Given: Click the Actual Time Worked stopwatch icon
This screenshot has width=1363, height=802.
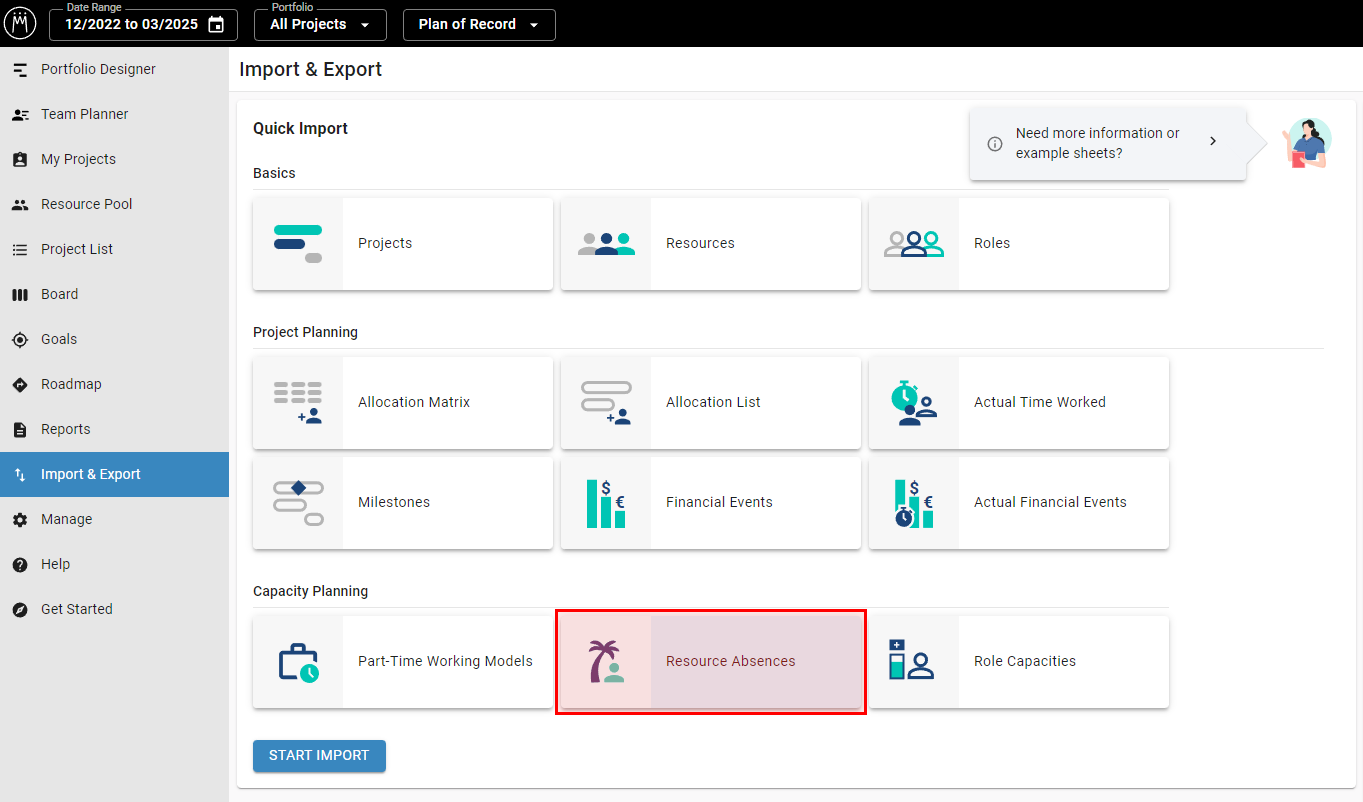Looking at the screenshot, I should point(914,403).
